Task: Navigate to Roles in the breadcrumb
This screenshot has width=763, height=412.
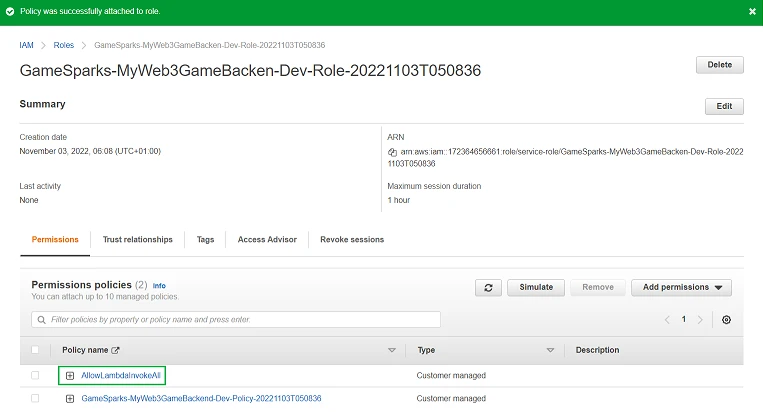Action: point(64,45)
